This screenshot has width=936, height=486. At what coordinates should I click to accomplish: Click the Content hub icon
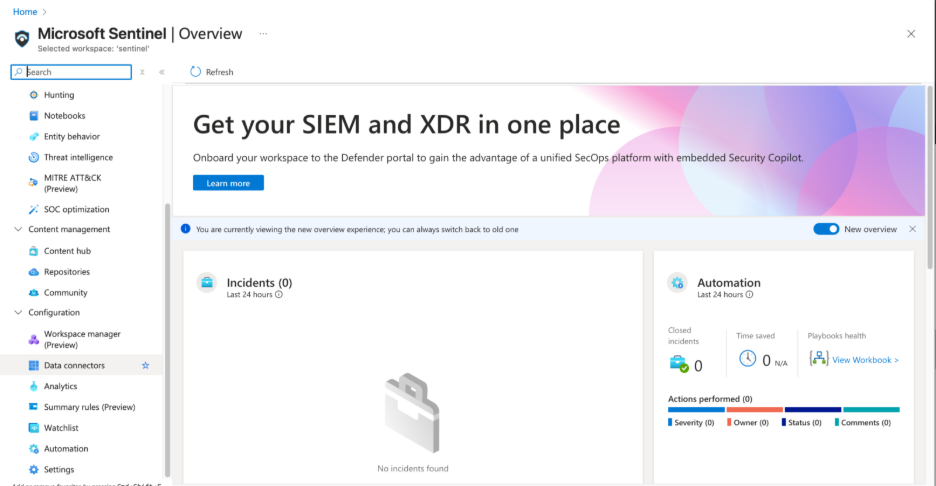point(34,251)
